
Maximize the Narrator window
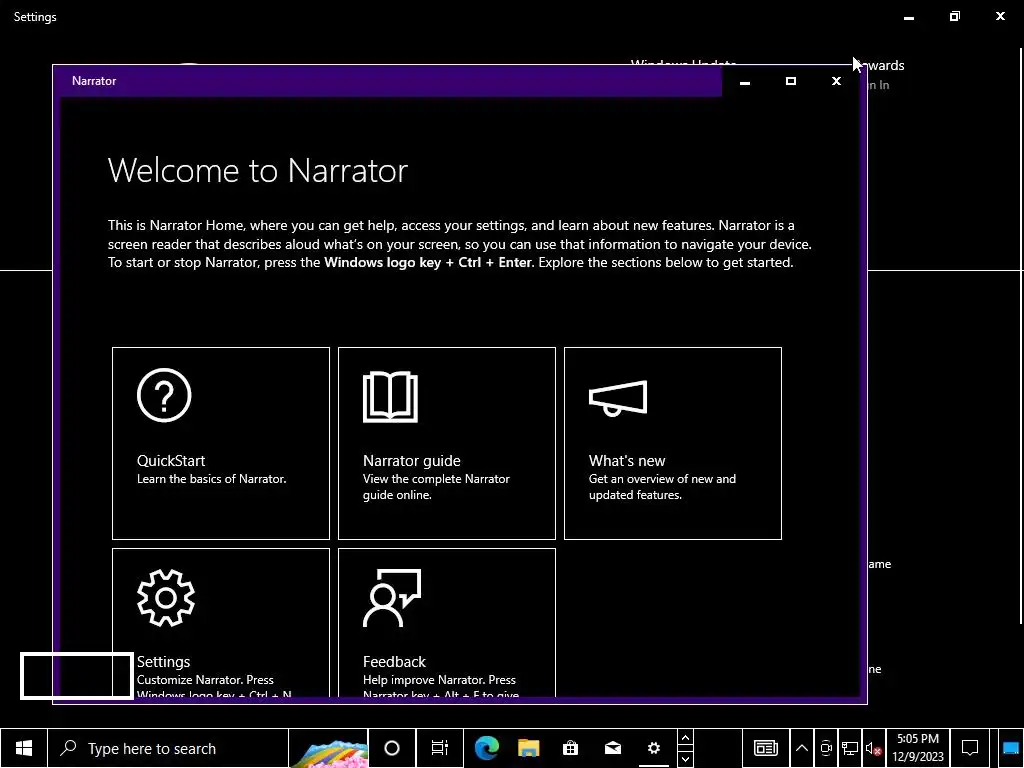790,82
